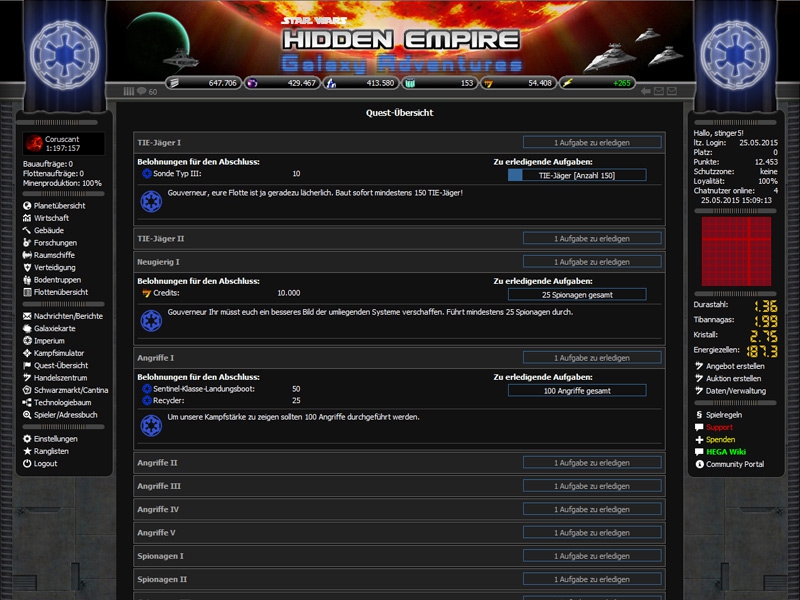Click the resource icon beside 647.706
Image resolution: width=800 pixels, height=600 pixels.
pyautogui.click(x=174, y=83)
